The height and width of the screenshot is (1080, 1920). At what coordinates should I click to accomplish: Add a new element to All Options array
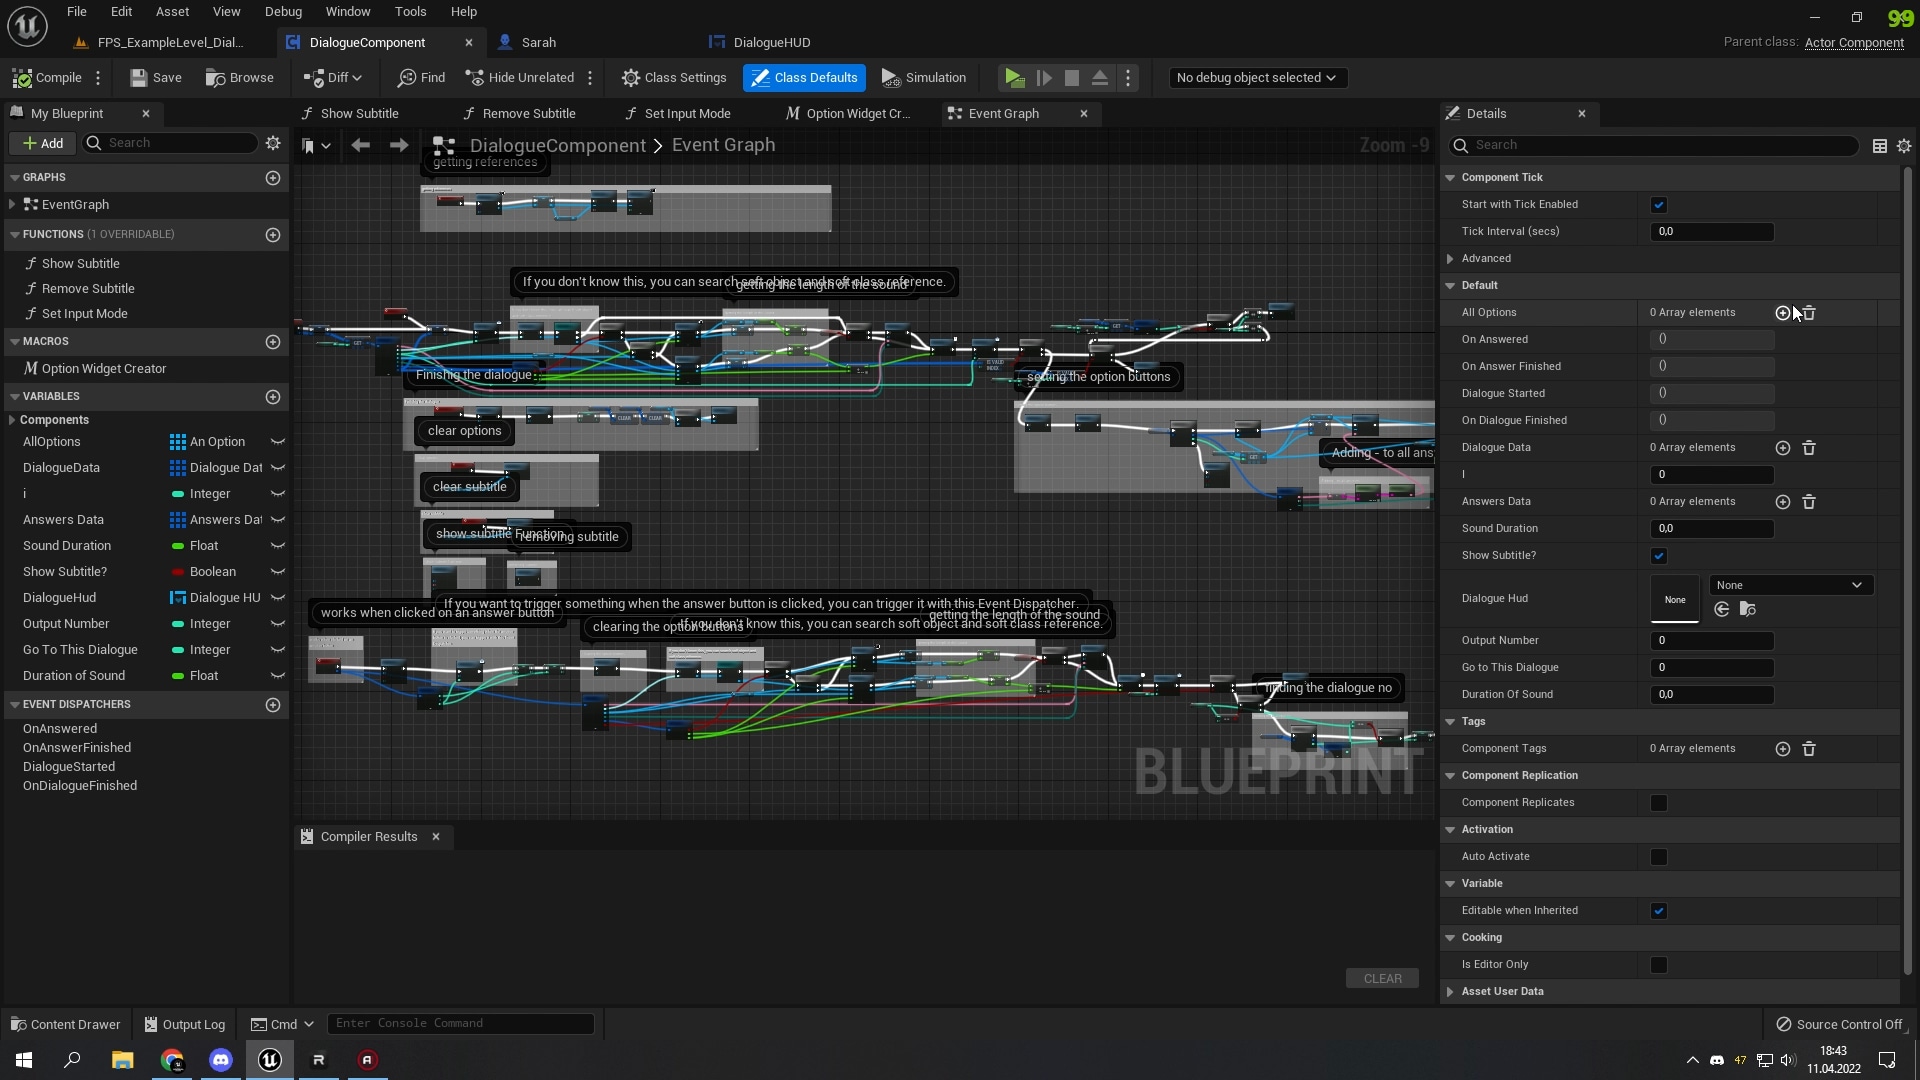pos(1783,312)
